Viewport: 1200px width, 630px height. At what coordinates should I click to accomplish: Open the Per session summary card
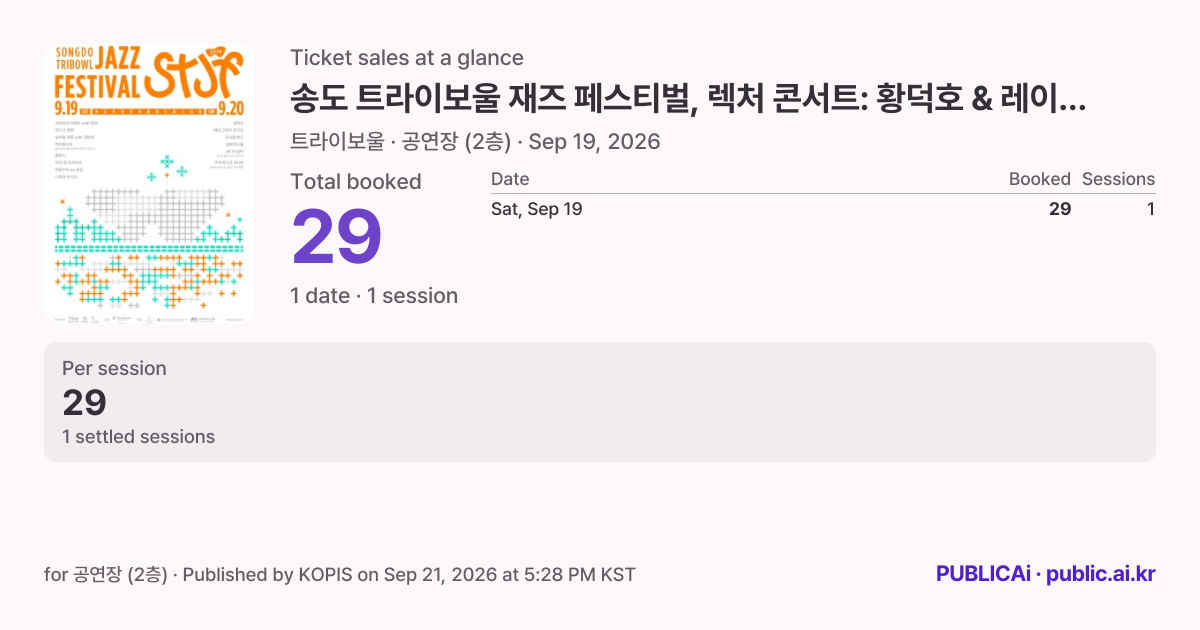[x=600, y=402]
